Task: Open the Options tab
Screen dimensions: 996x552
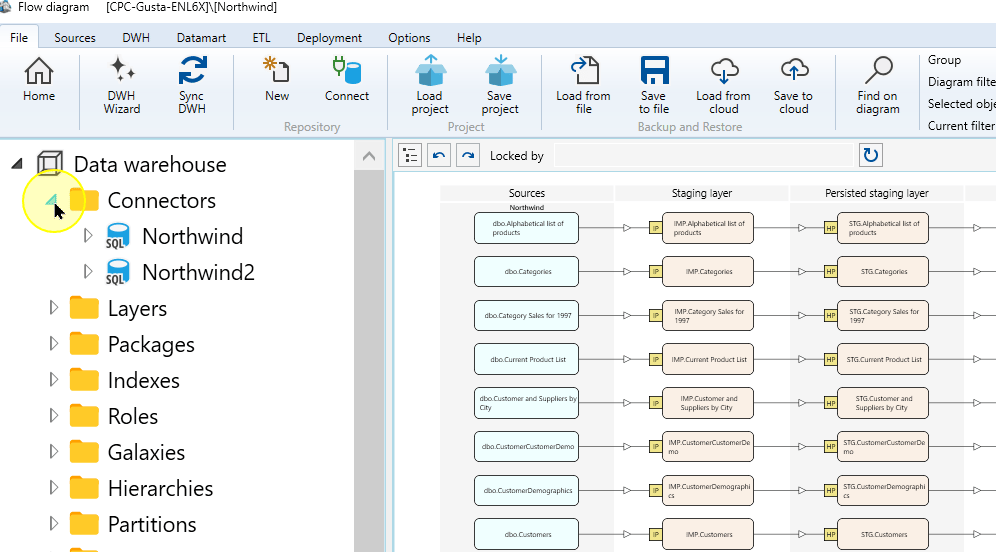Action: [409, 37]
